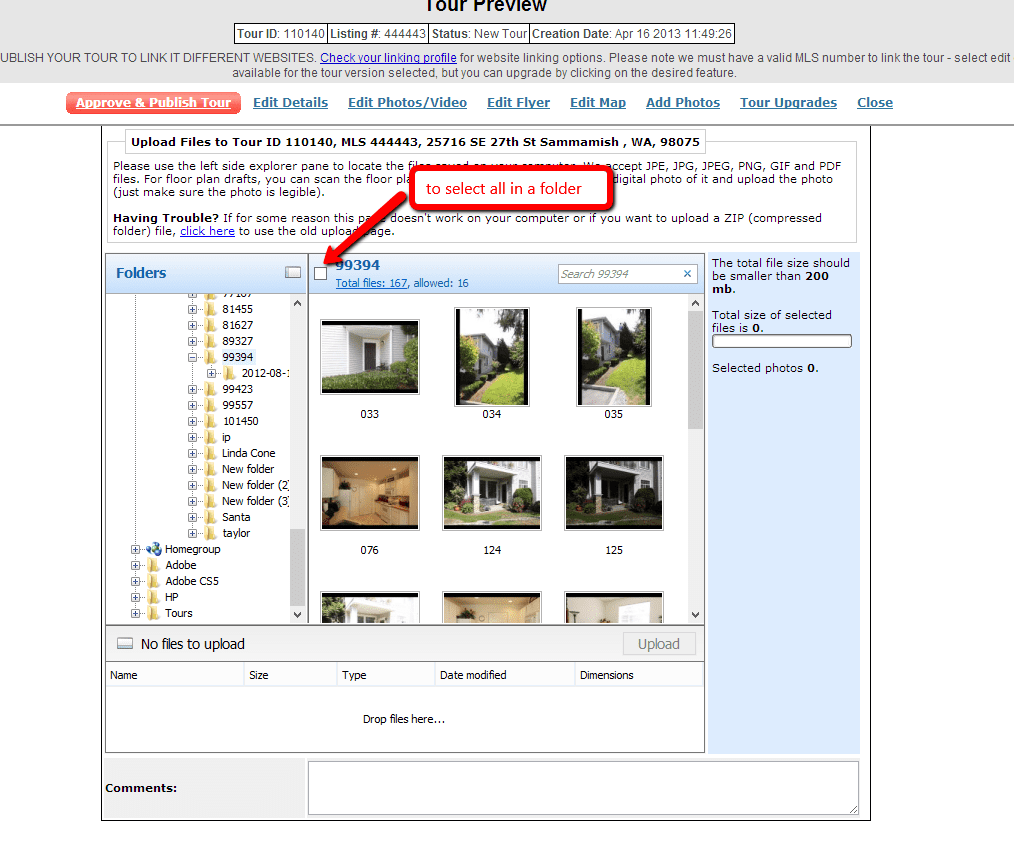
Task: Expand the 99423 folder node
Action: pos(192,389)
